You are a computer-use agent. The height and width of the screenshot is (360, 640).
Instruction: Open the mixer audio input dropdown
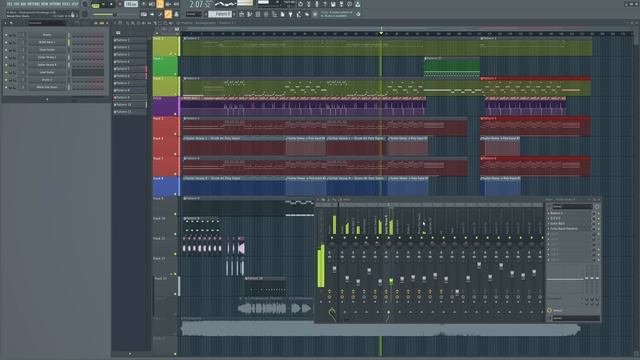[x=572, y=207]
